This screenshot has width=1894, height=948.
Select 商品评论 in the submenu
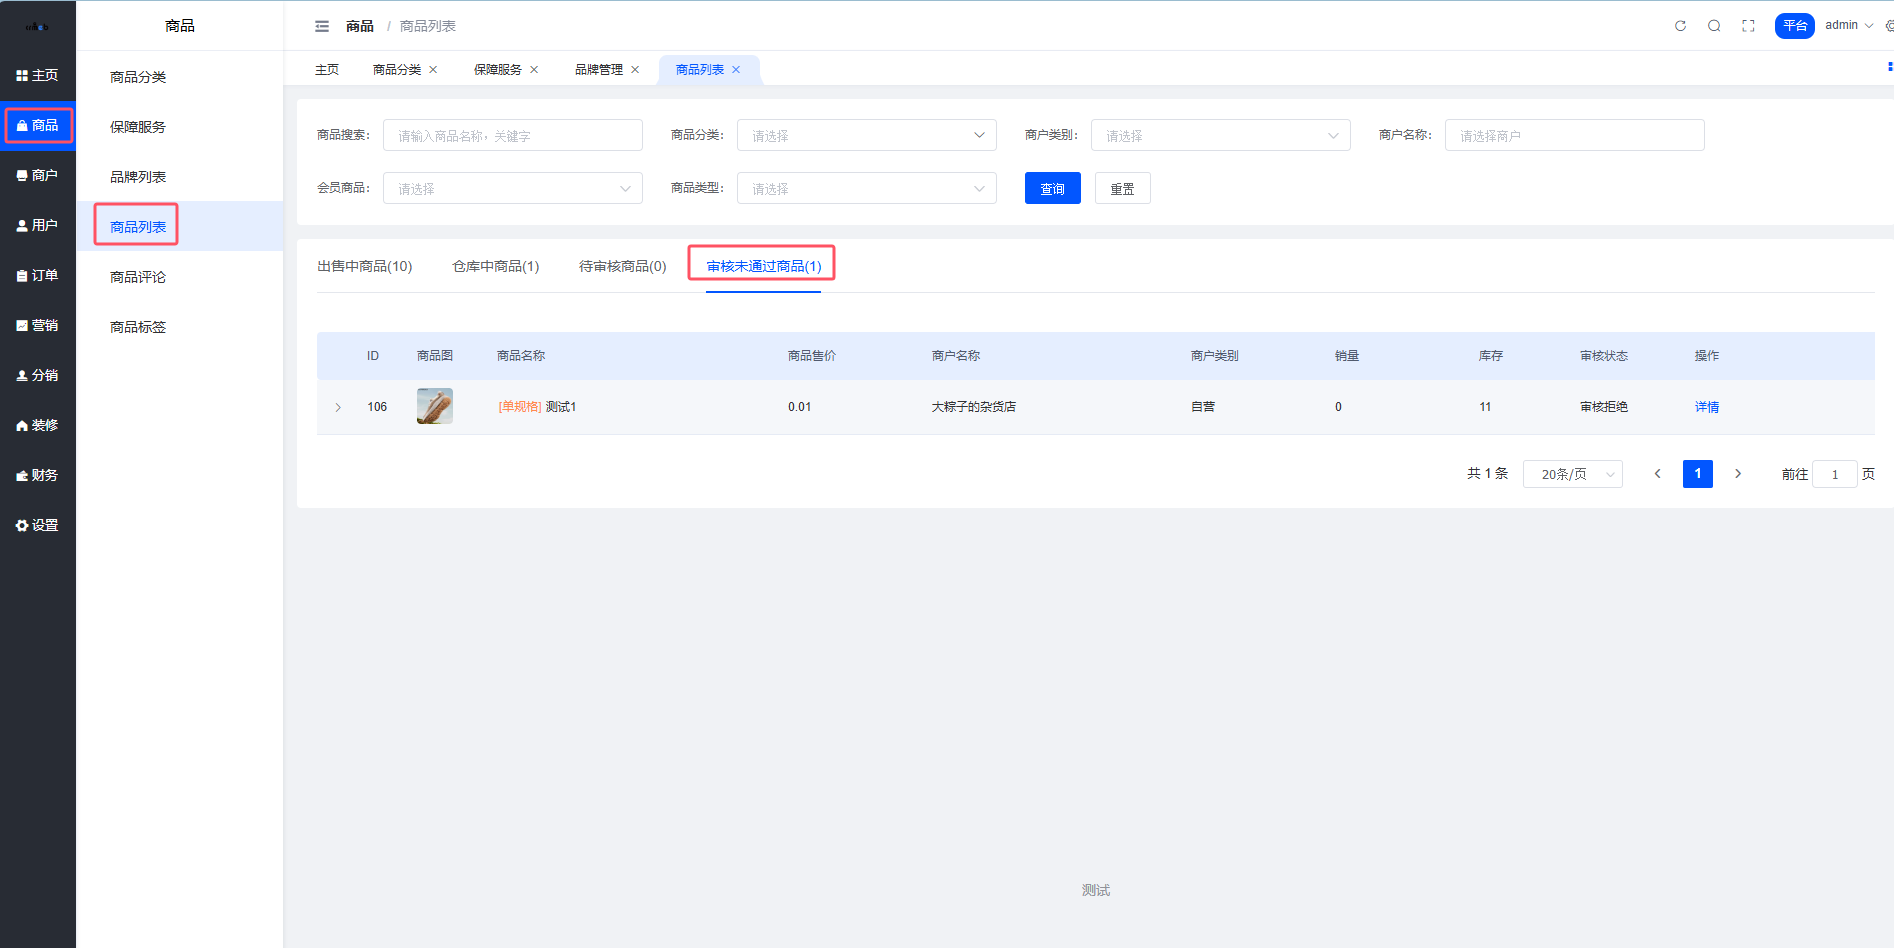pos(138,277)
